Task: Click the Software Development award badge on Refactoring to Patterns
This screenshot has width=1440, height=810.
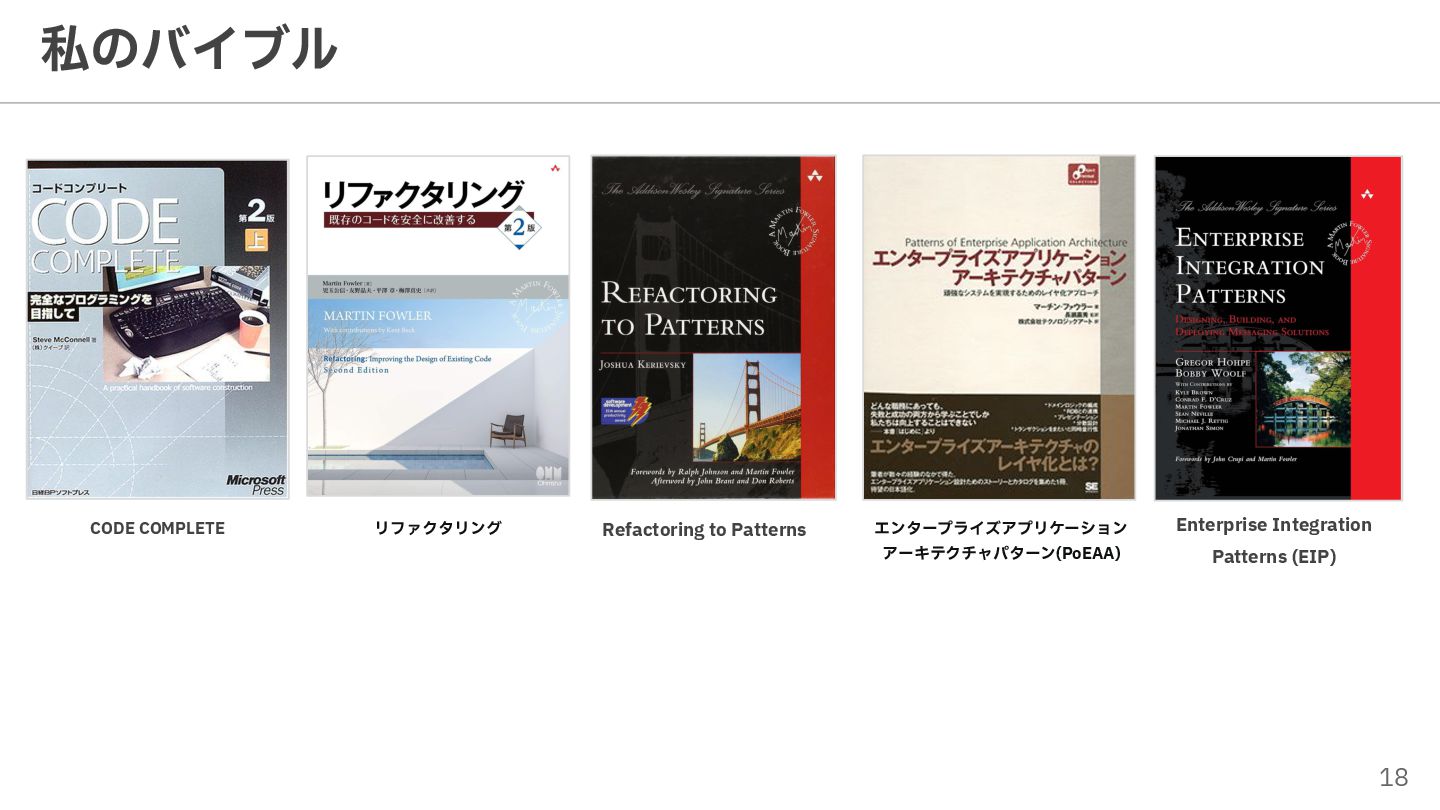Action: coord(626,412)
